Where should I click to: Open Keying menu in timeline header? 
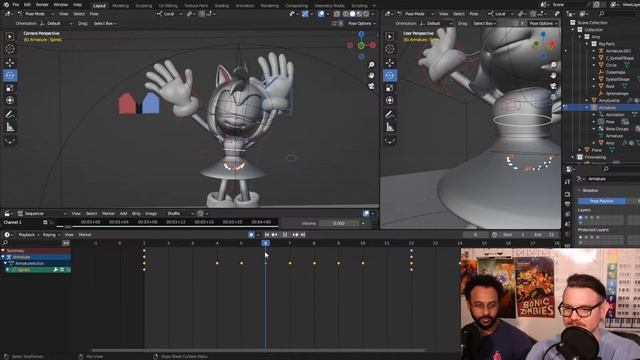pyautogui.click(x=51, y=235)
